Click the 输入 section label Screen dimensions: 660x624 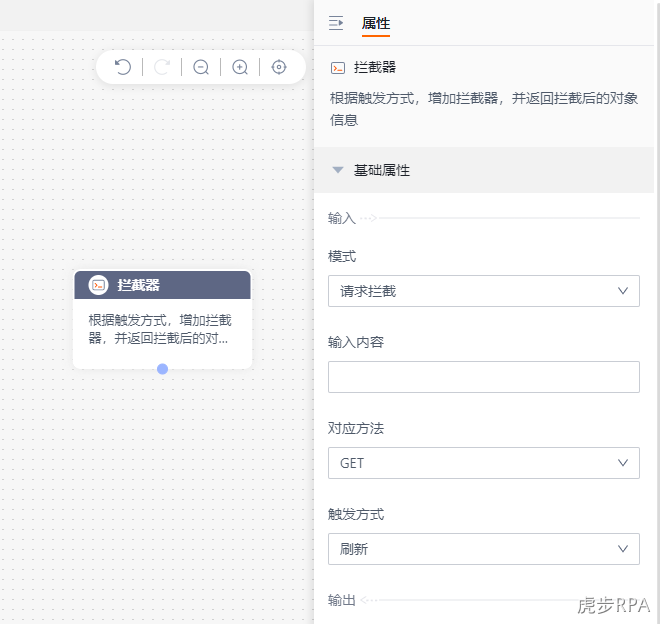342,218
